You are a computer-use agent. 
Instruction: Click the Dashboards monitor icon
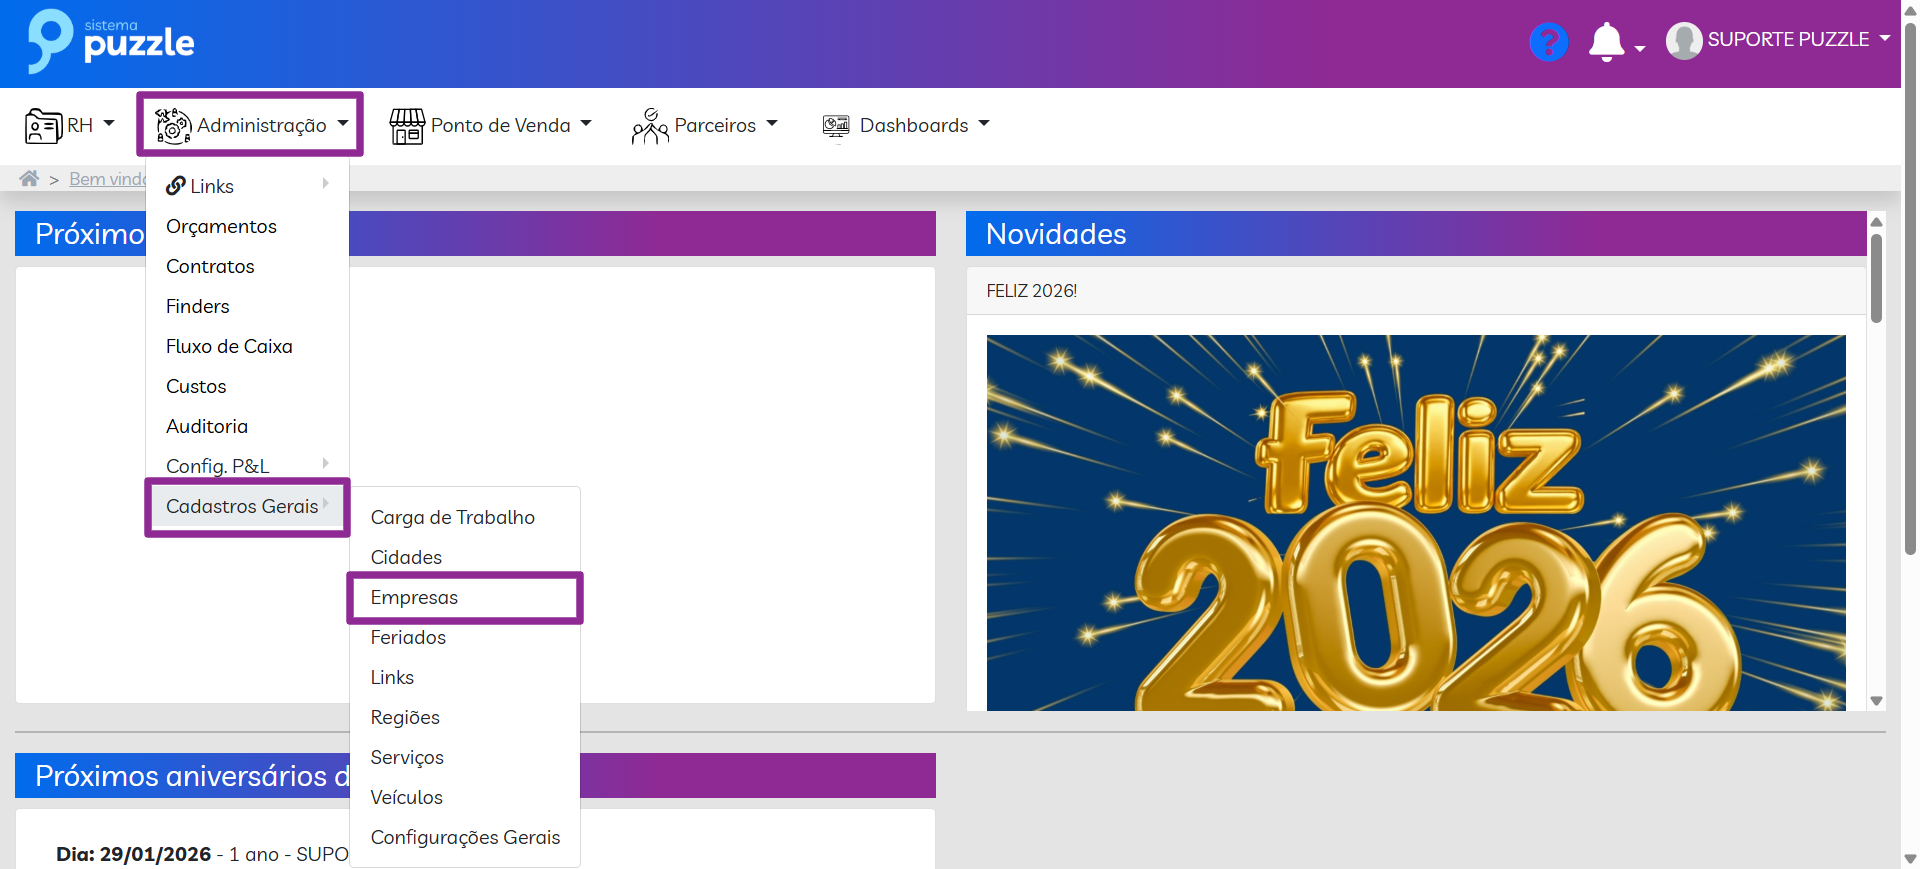click(836, 126)
